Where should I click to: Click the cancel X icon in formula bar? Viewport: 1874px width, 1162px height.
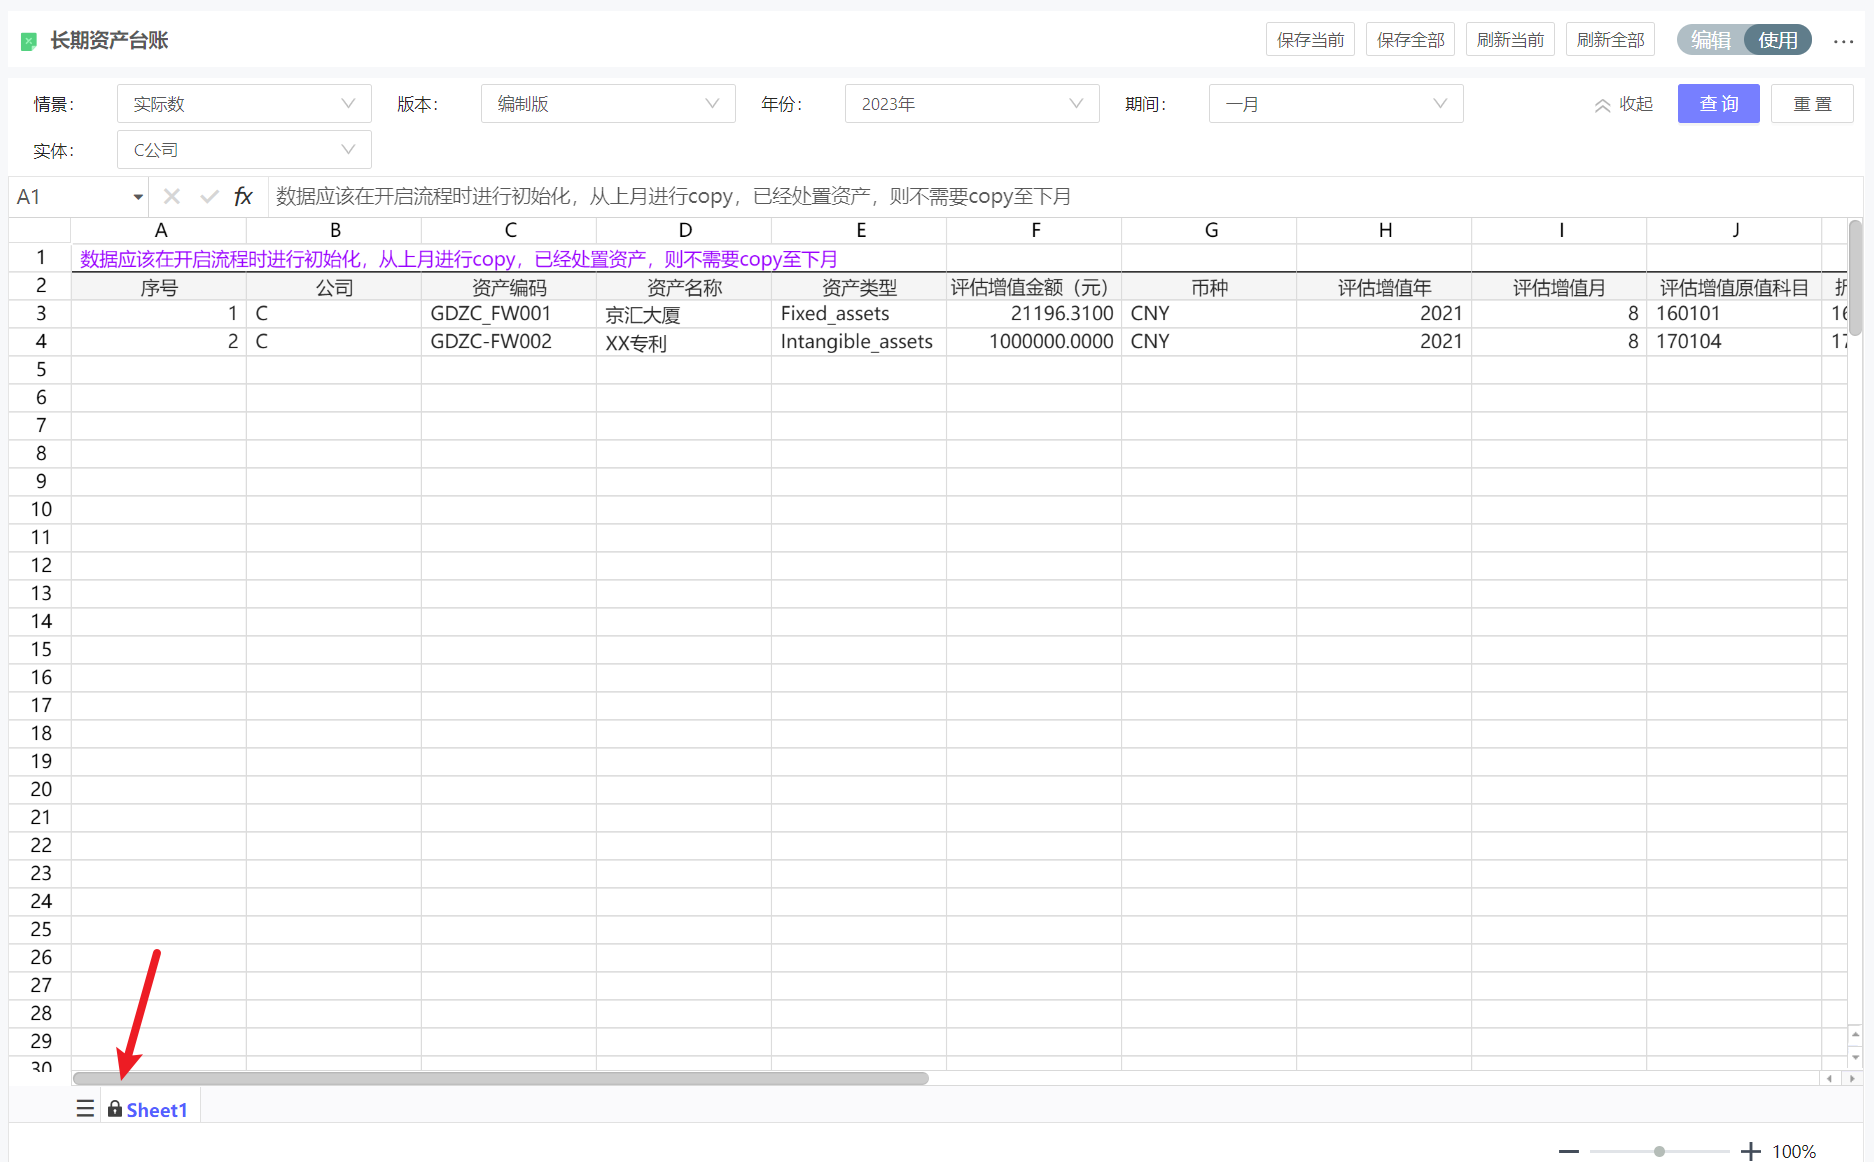click(x=172, y=197)
